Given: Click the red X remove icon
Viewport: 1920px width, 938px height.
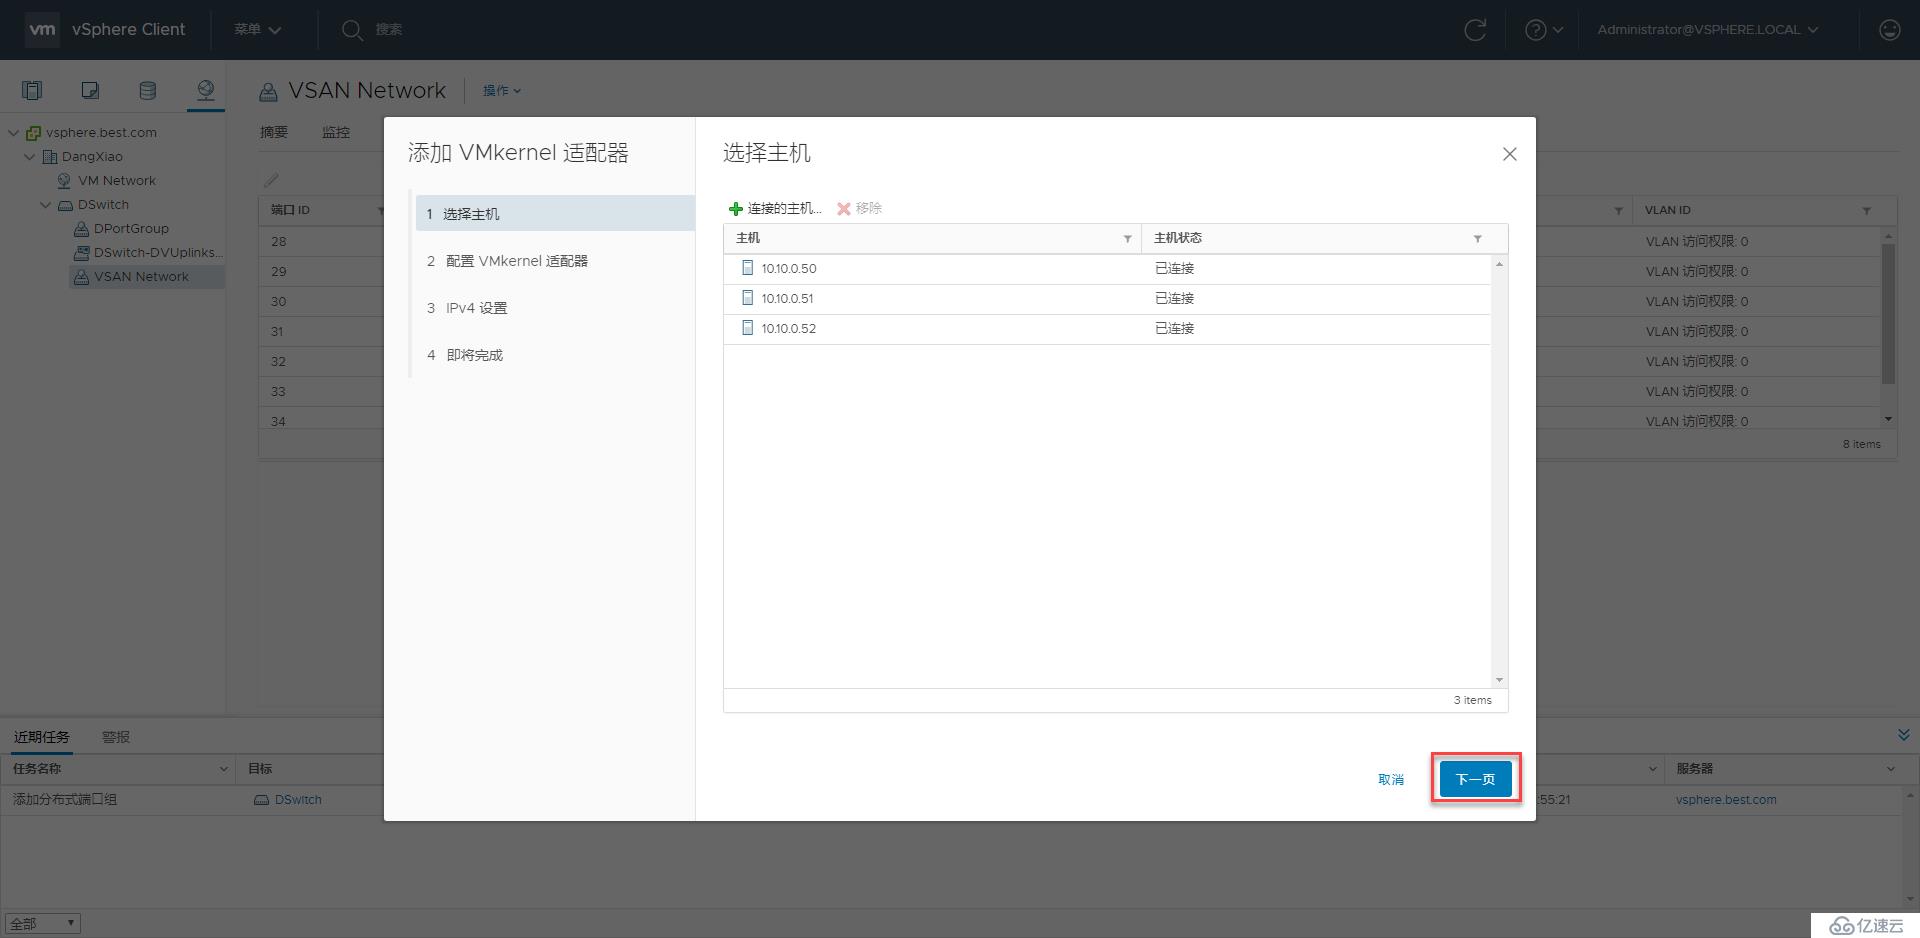Looking at the screenshot, I should click(x=844, y=209).
